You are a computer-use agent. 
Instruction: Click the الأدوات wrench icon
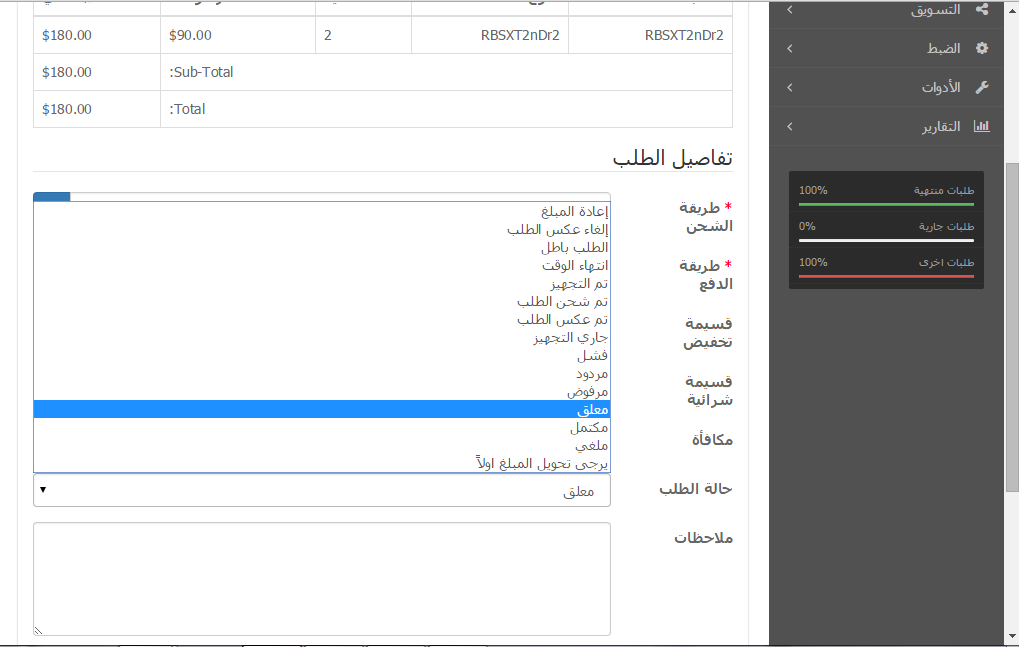pyautogui.click(x=982, y=87)
